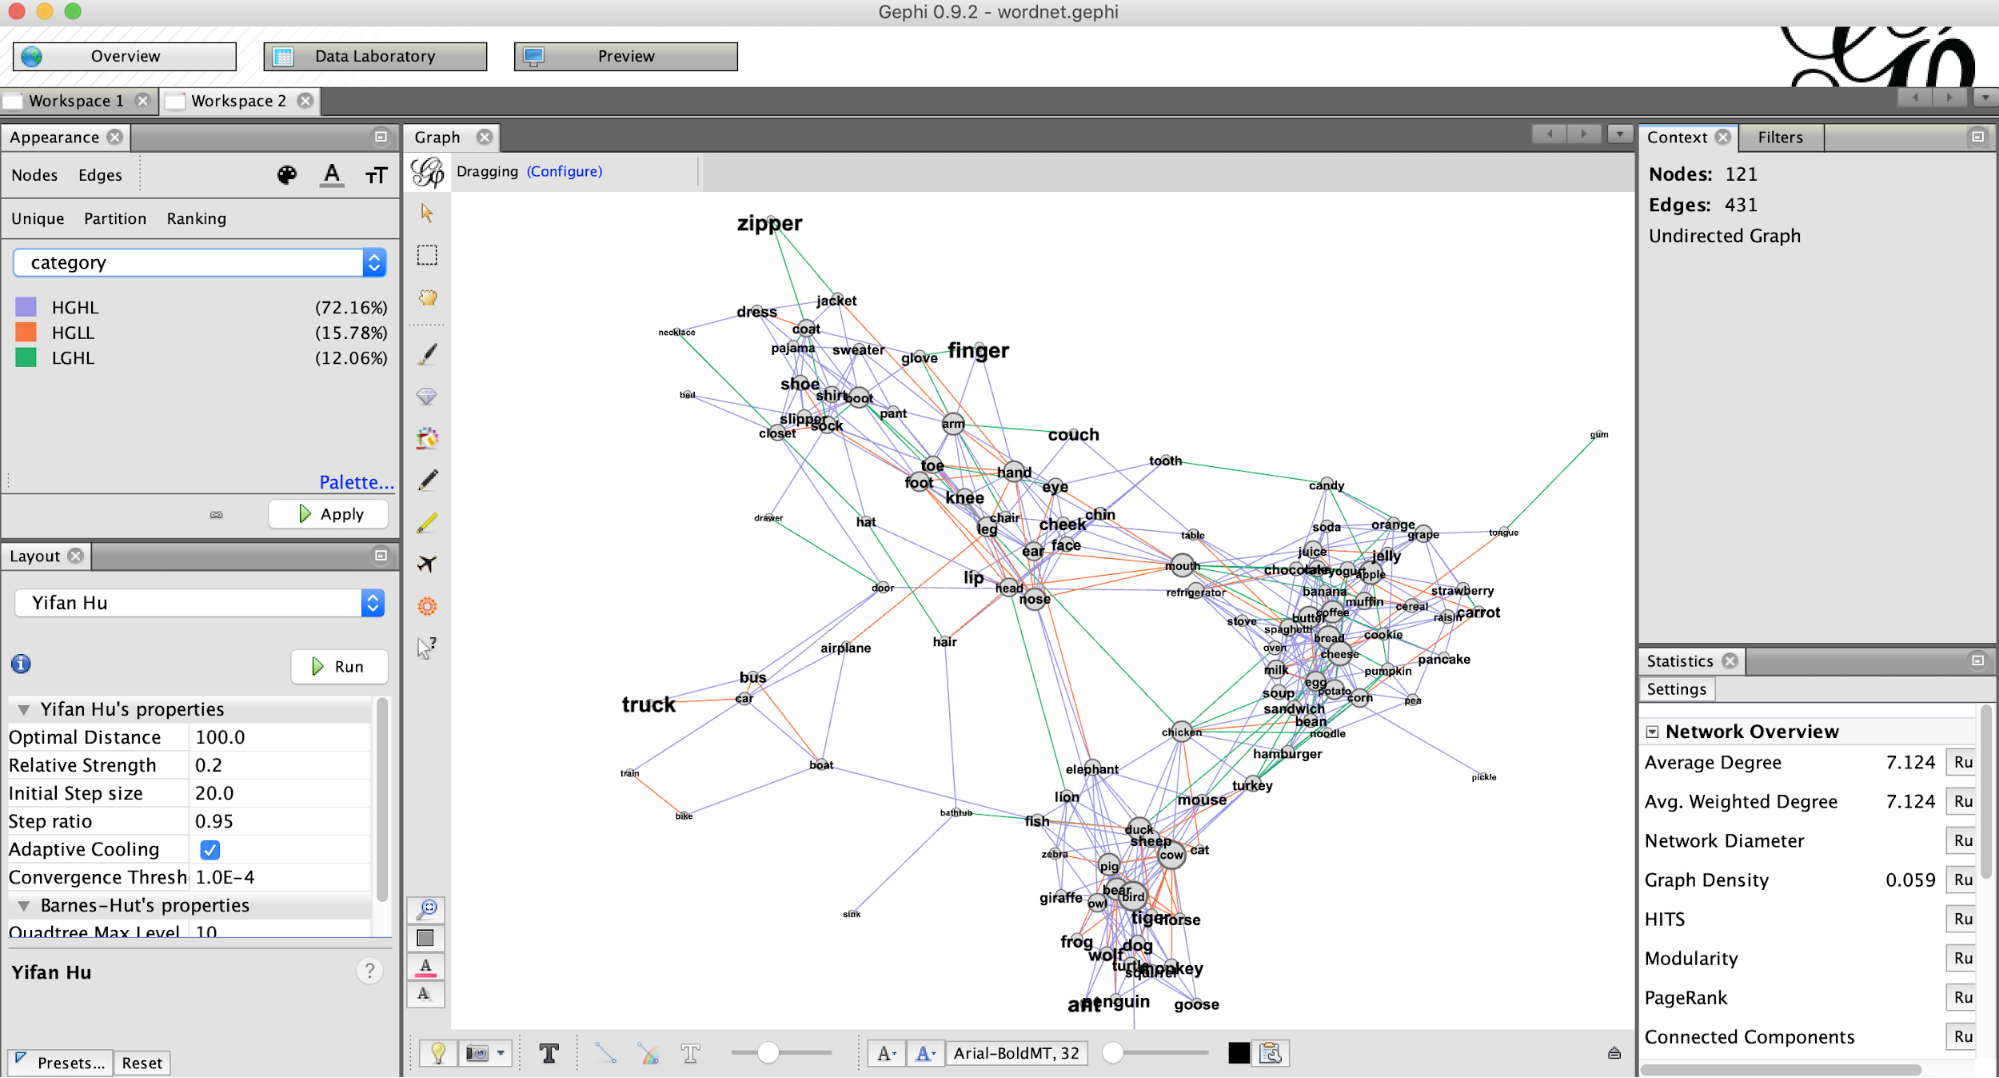Select the Brush color bucket tool
Screen dimensions: 1999x1078
click(427, 438)
